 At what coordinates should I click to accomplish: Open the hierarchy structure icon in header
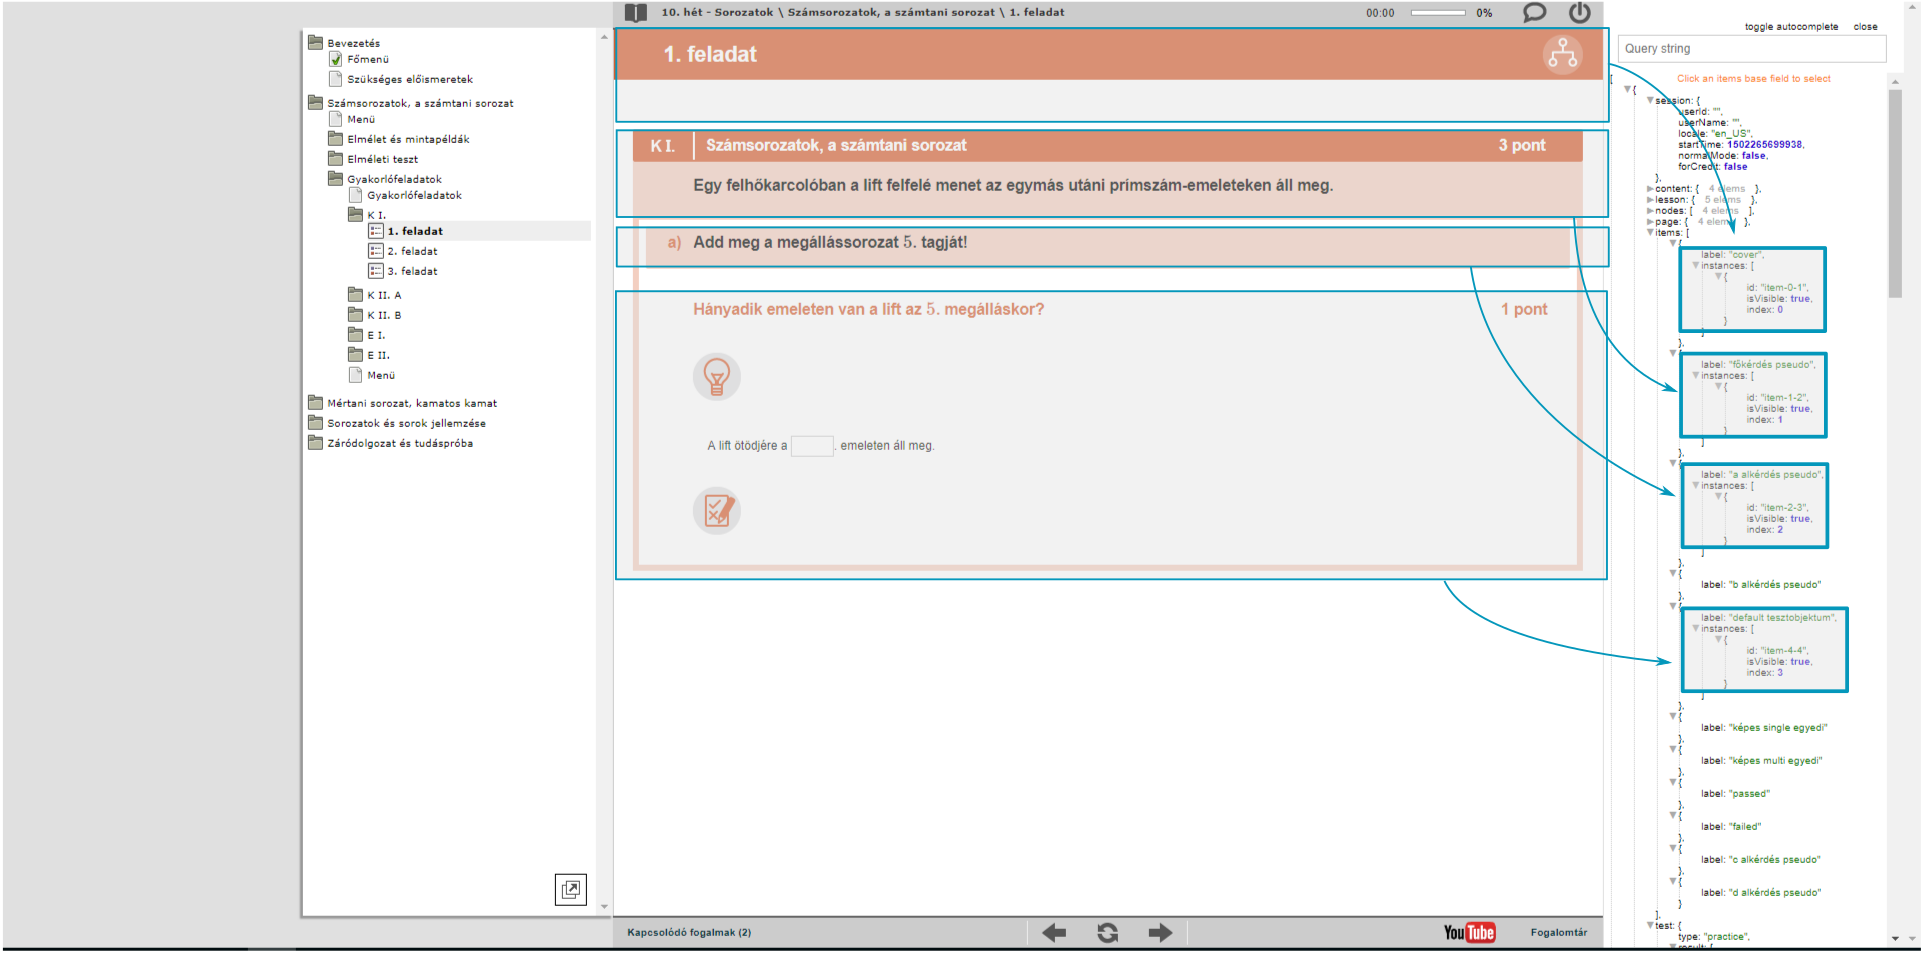(x=1561, y=54)
